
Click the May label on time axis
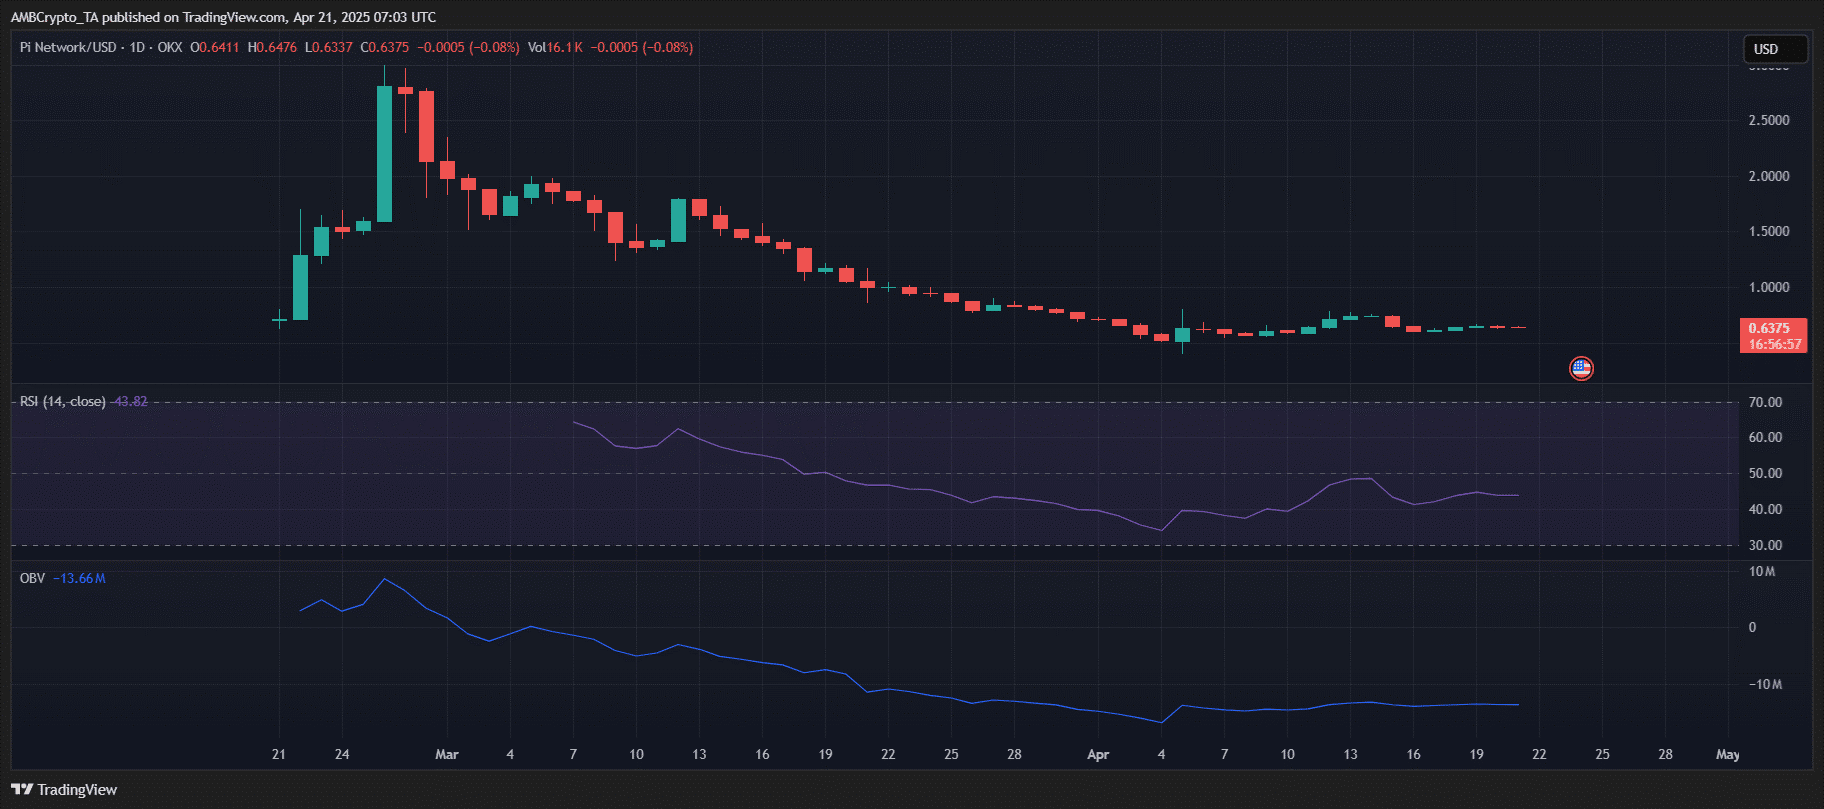1727,754
